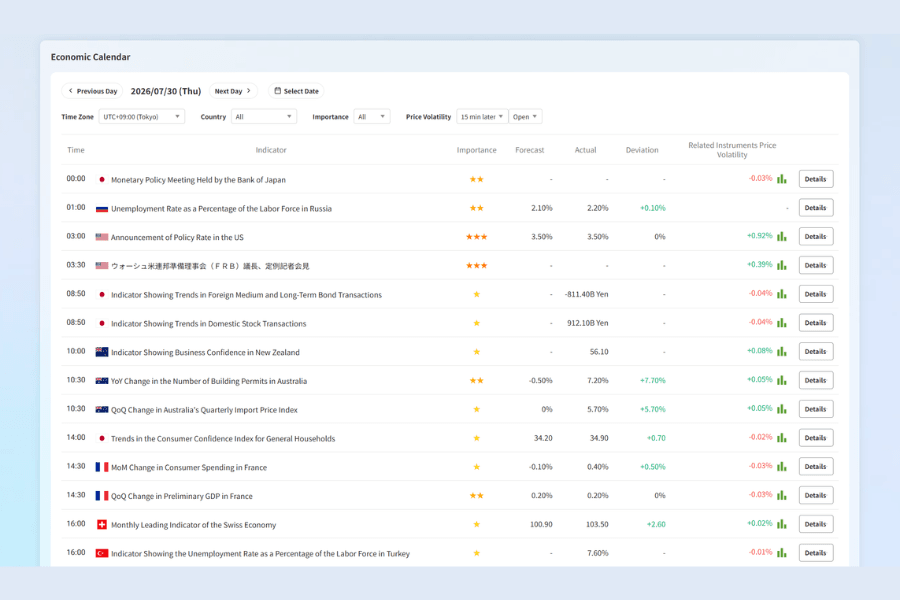Click US flag beside Announcement of Policy Rate
The image size is (900, 600).
pyautogui.click(x=102, y=237)
